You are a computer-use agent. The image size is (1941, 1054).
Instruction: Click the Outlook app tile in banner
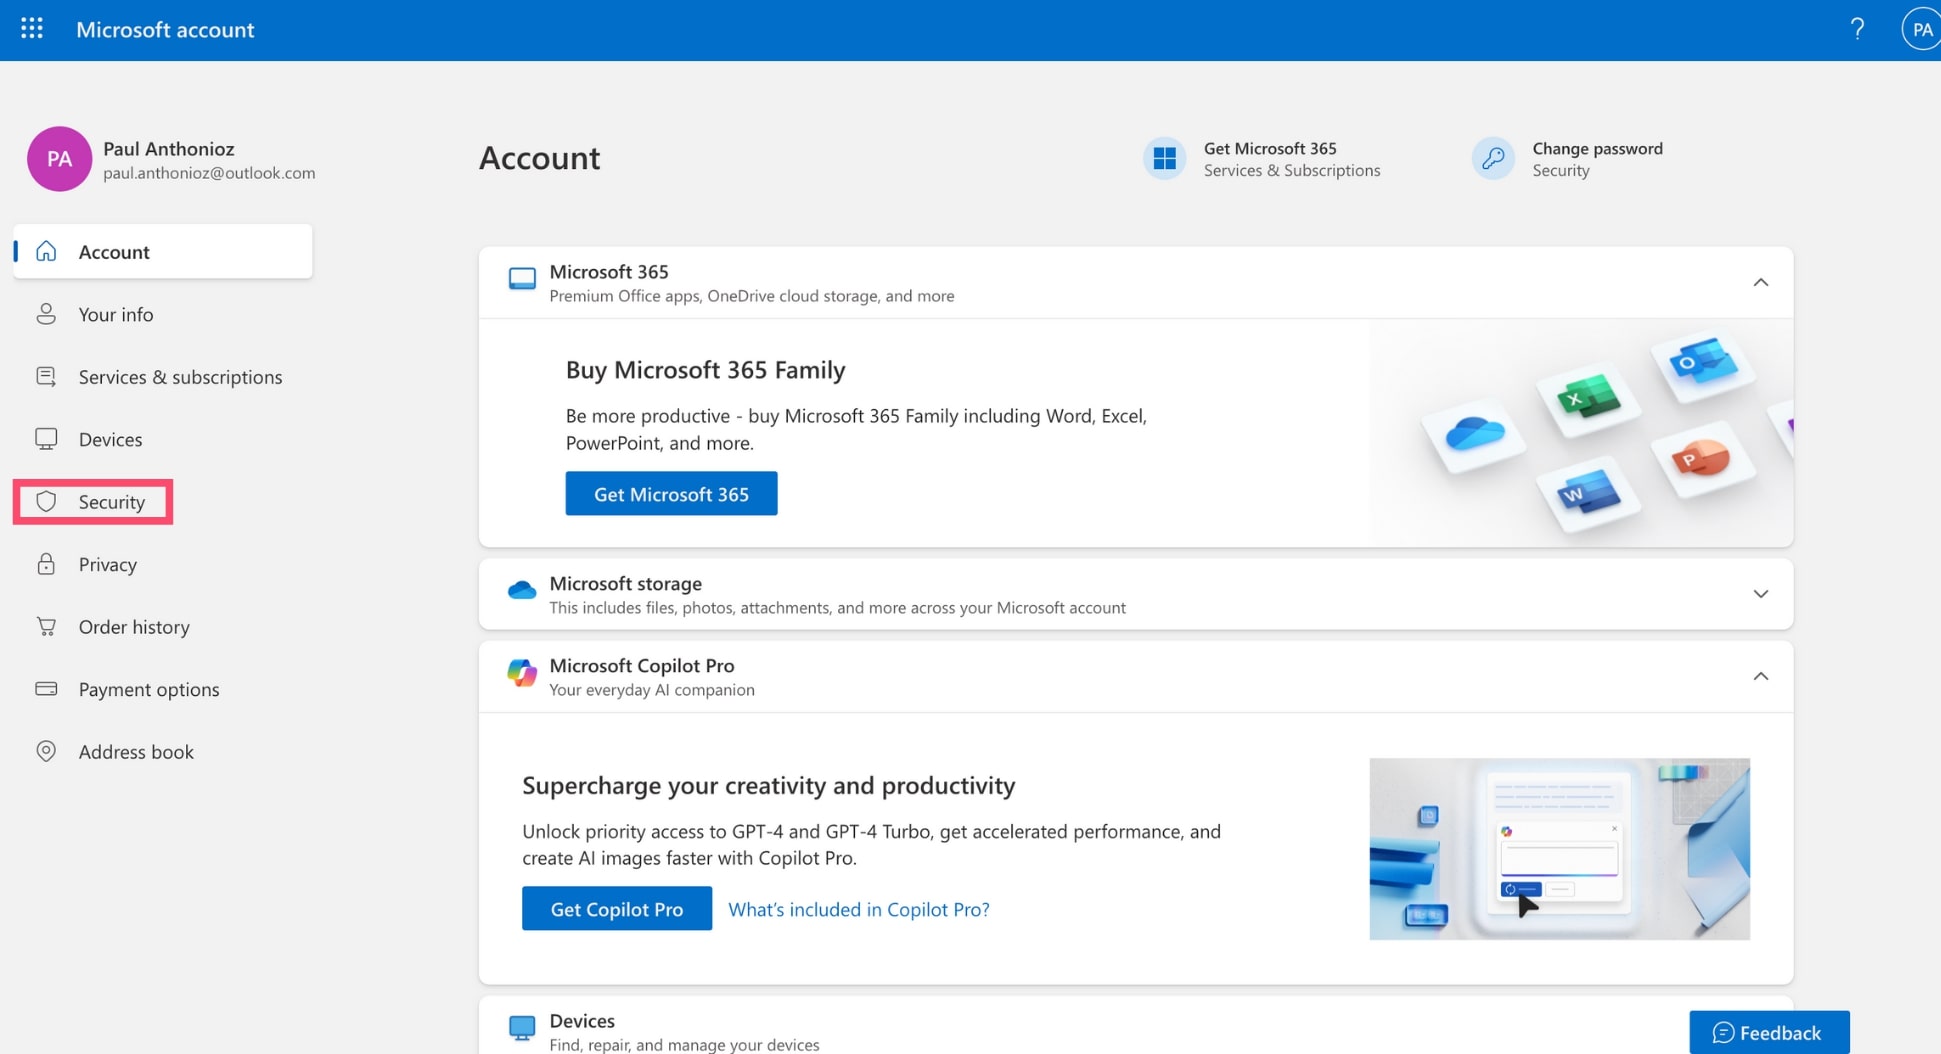[x=1702, y=363]
